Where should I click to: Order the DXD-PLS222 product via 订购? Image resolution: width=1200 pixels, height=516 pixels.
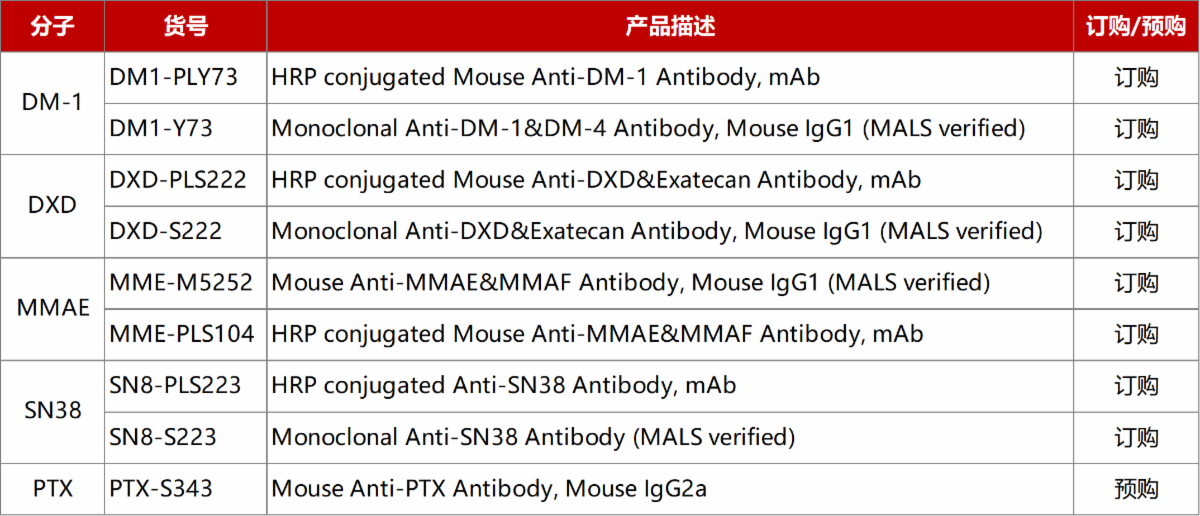click(x=1136, y=181)
